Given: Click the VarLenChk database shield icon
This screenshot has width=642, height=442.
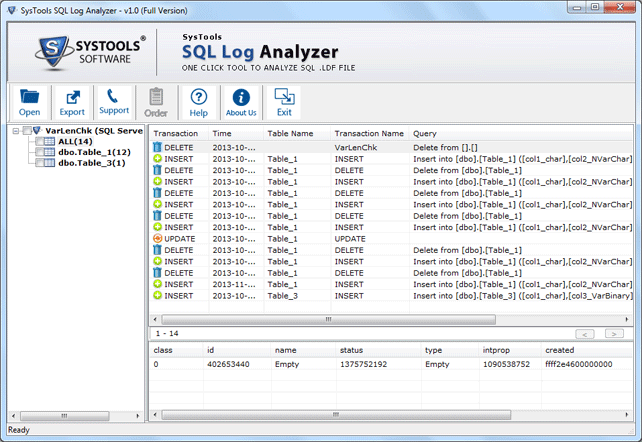Looking at the screenshot, I should [37, 131].
